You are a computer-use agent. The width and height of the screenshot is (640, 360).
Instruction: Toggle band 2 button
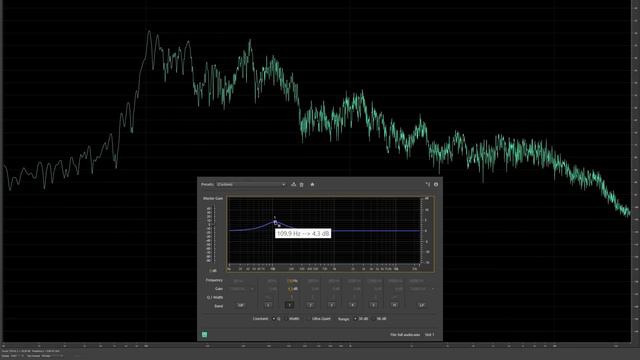[310, 305]
